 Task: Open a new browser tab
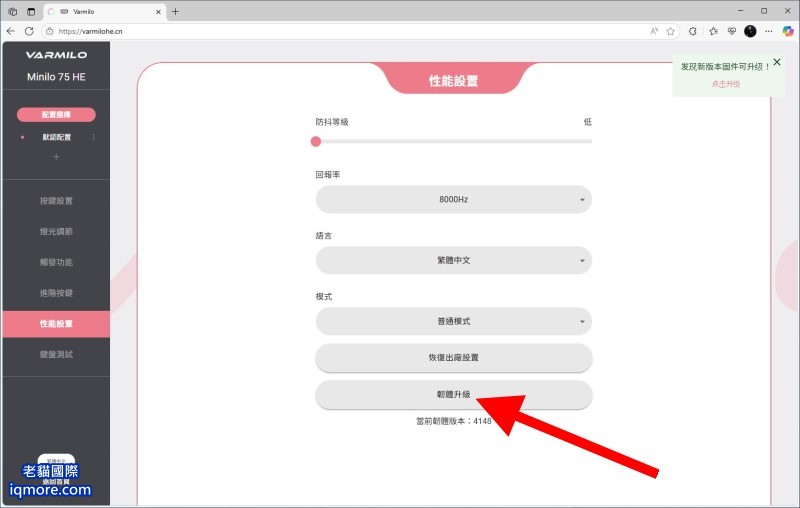(x=175, y=11)
